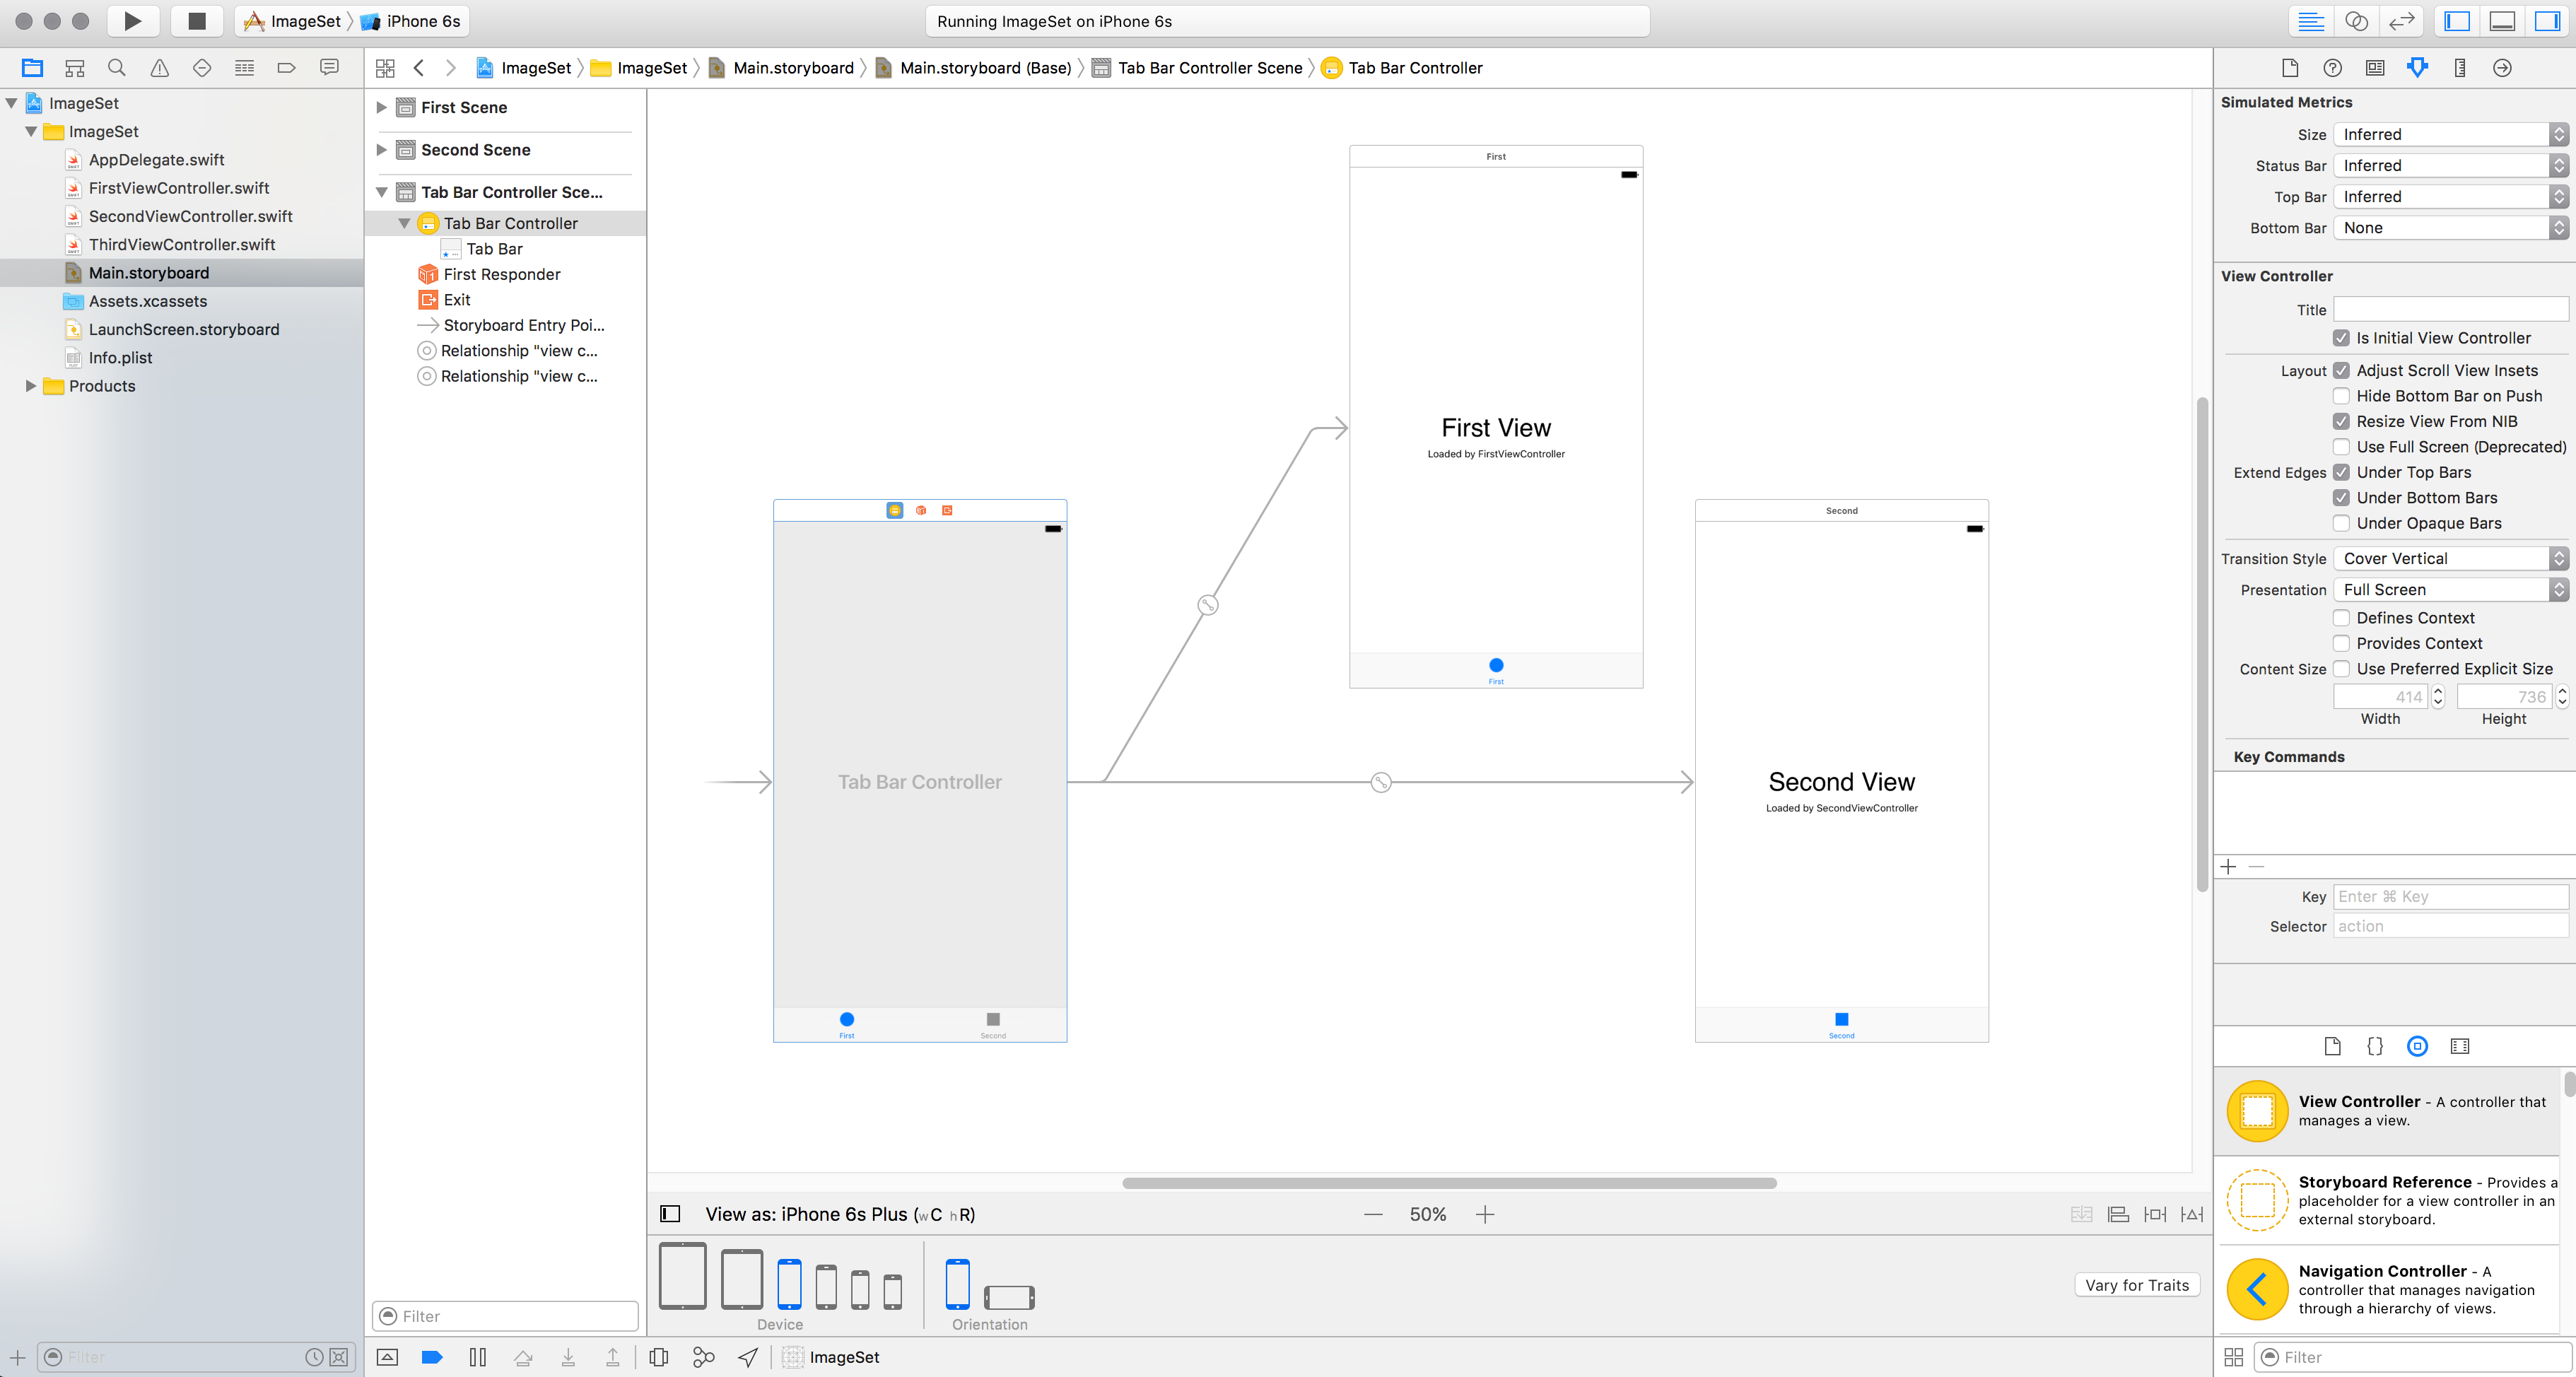Open the Issue navigator warning triangle

[x=159, y=67]
